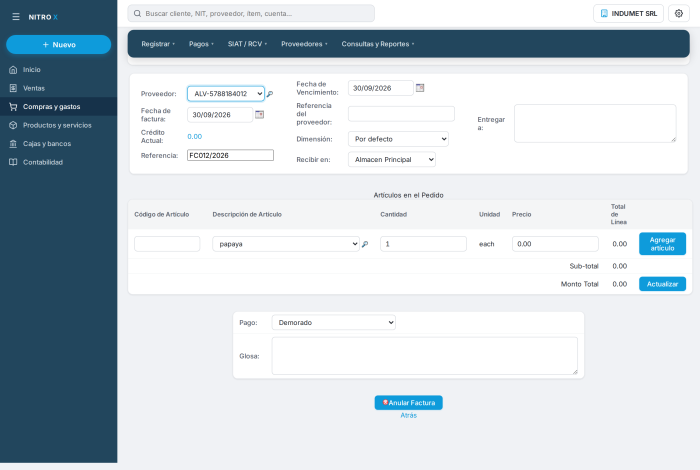Image resolution: width=700 pixels, height=470 pixels.
Task: Click the INDUMET SRL company button
Action: [628, 13]
